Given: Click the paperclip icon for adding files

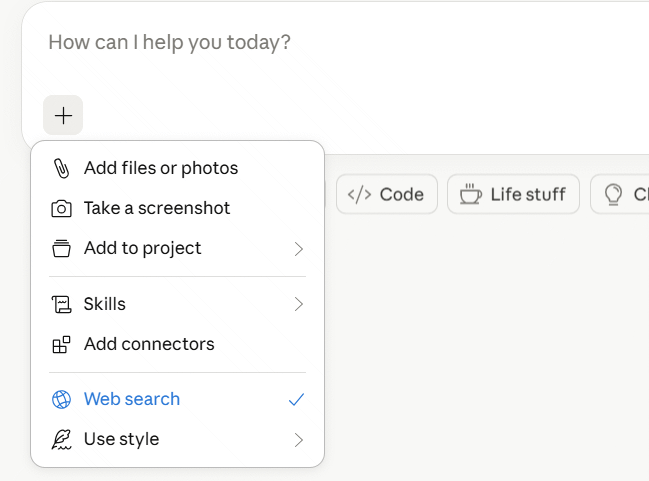Looking at the screenshot, I should 62,168.
